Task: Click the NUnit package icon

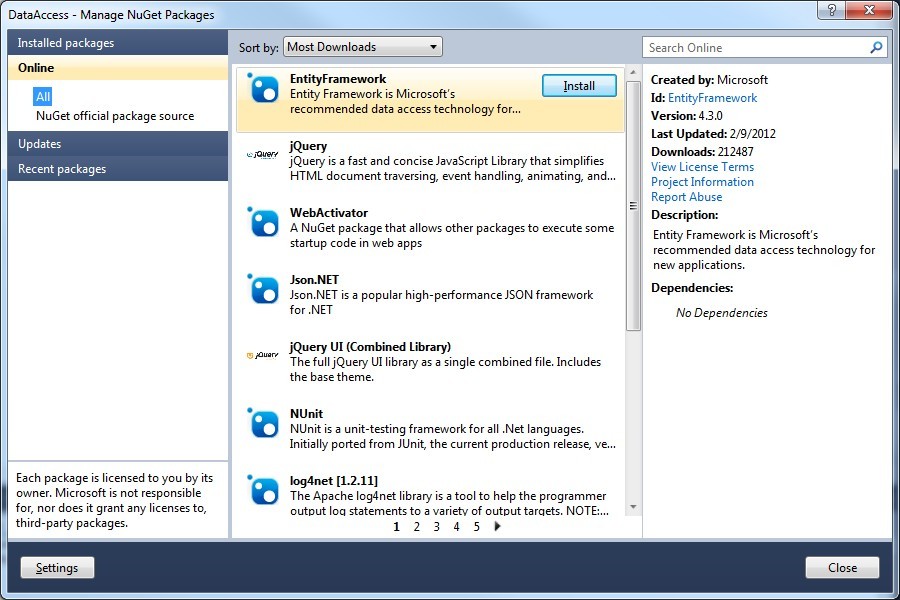Action: click(x=263, y=423)
